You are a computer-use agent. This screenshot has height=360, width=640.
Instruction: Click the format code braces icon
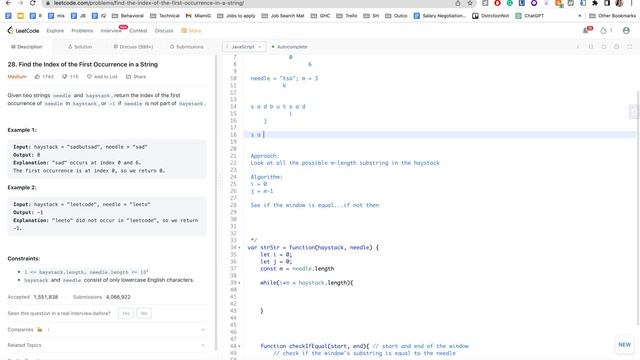click(x=591, y=47)
